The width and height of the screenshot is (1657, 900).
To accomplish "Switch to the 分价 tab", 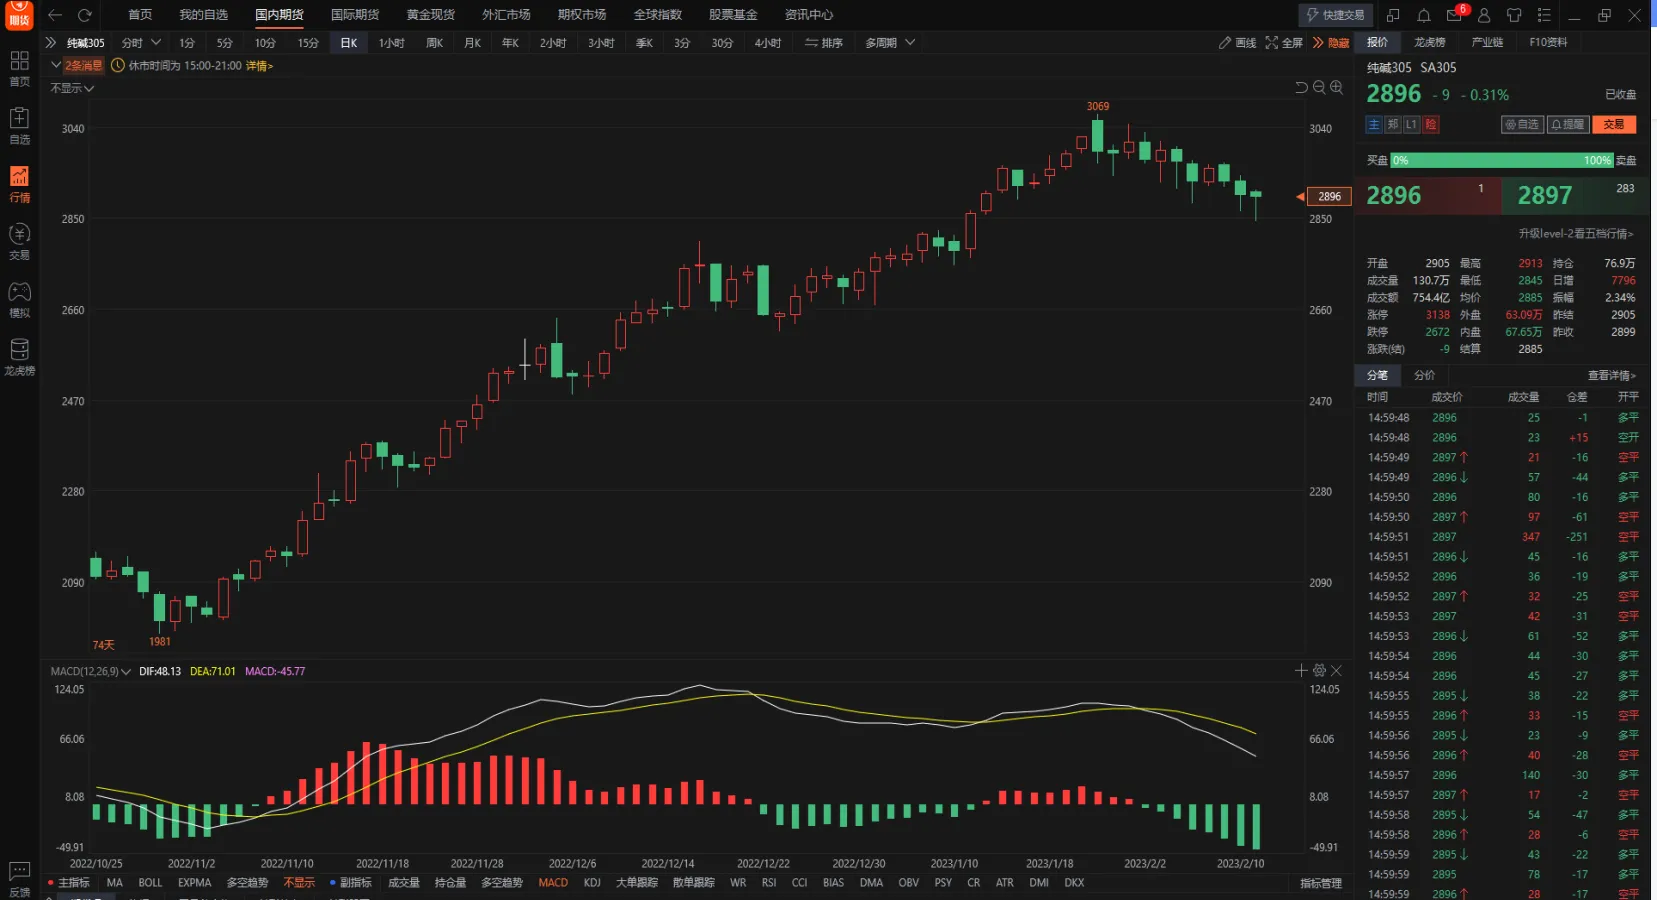I will pyautogui.click(x=1425, y=375).
